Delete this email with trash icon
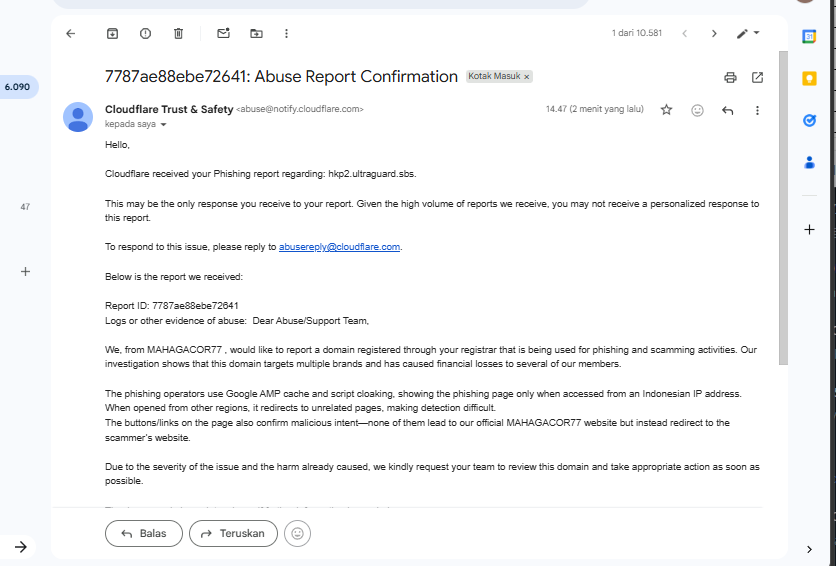 (179, 34)
